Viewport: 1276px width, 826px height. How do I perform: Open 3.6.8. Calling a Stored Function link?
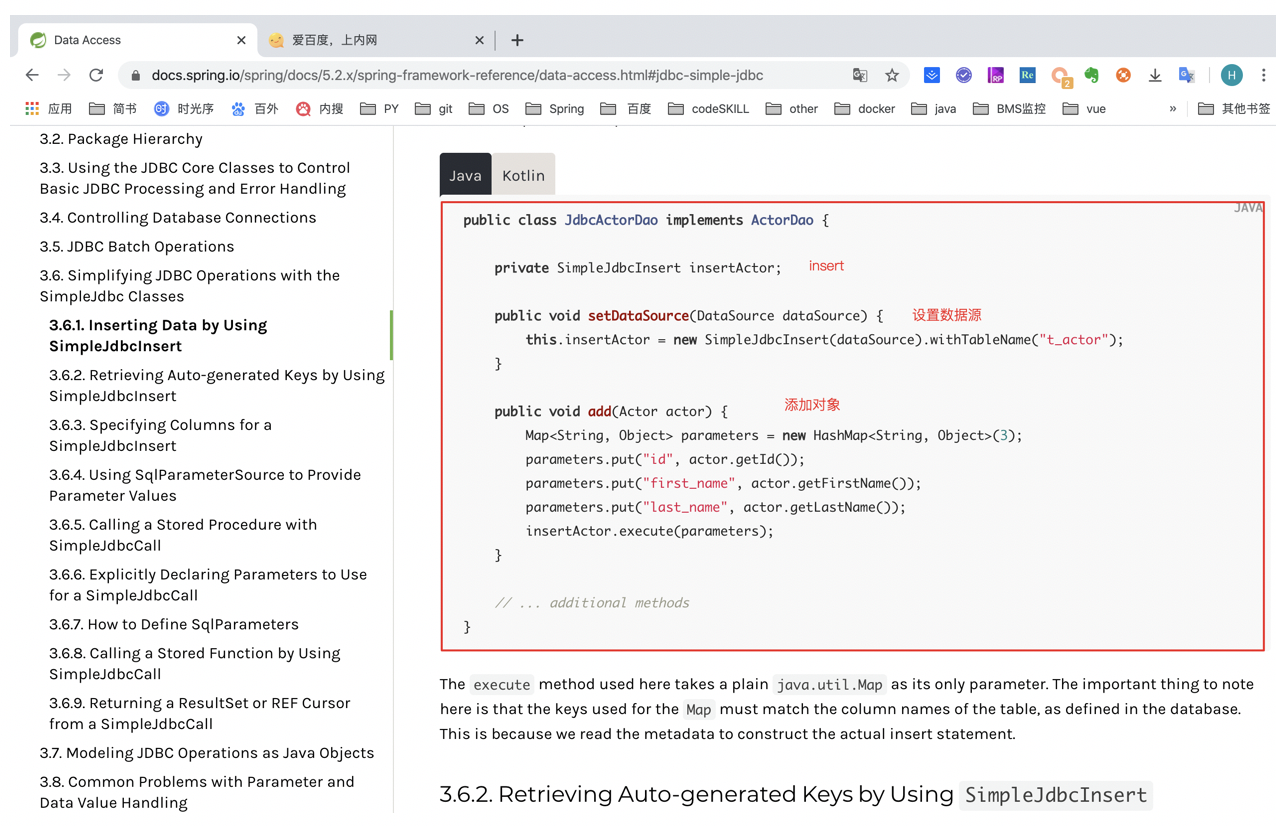[x=195, y=664]
